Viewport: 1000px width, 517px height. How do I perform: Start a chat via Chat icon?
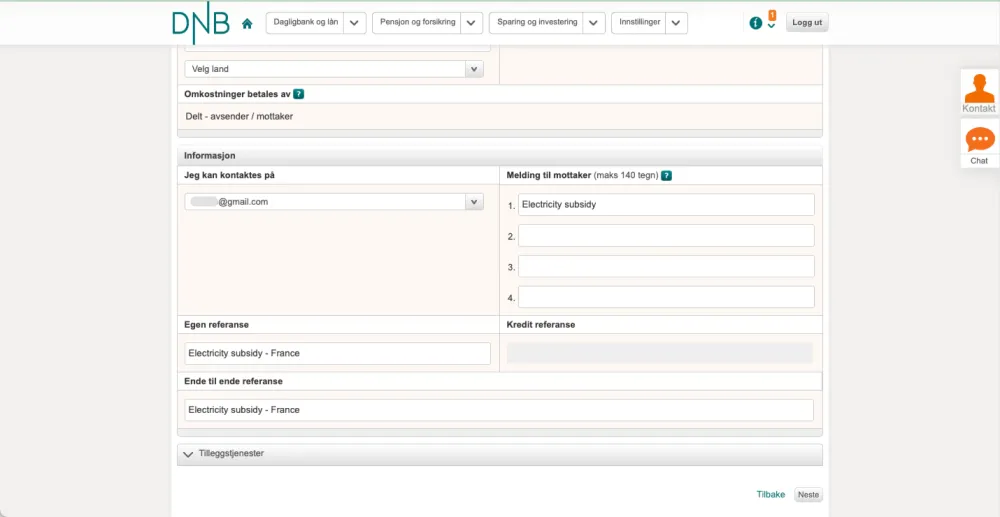979,143
